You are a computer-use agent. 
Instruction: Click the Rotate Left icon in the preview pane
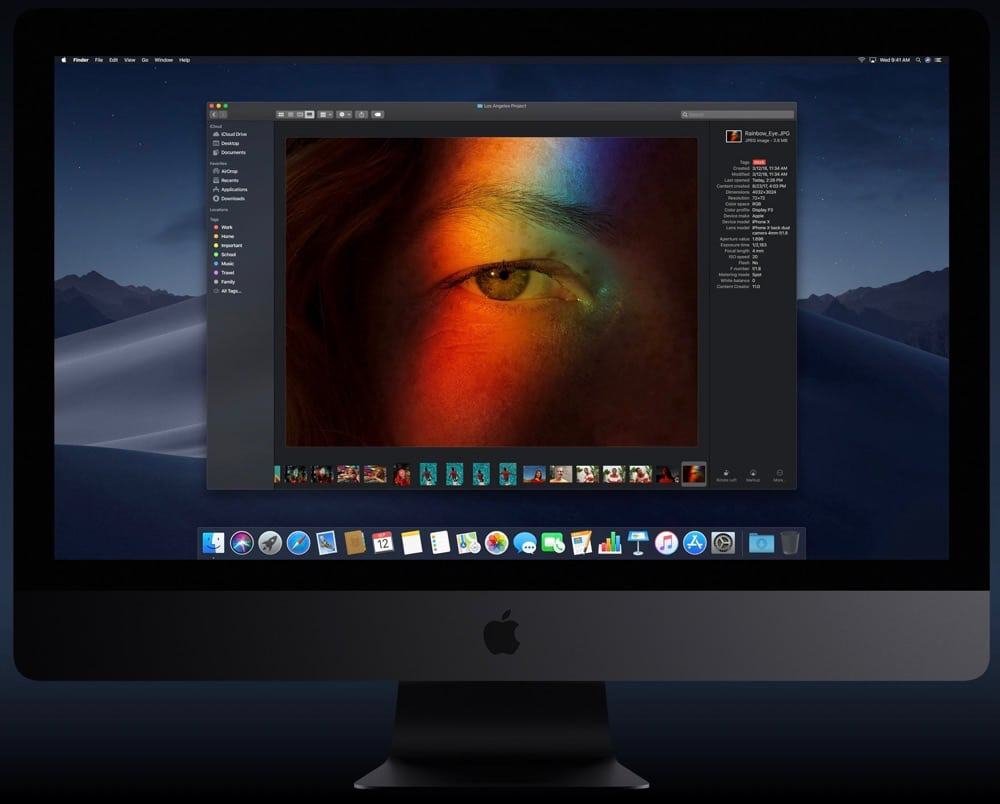(x=727, y=472)
